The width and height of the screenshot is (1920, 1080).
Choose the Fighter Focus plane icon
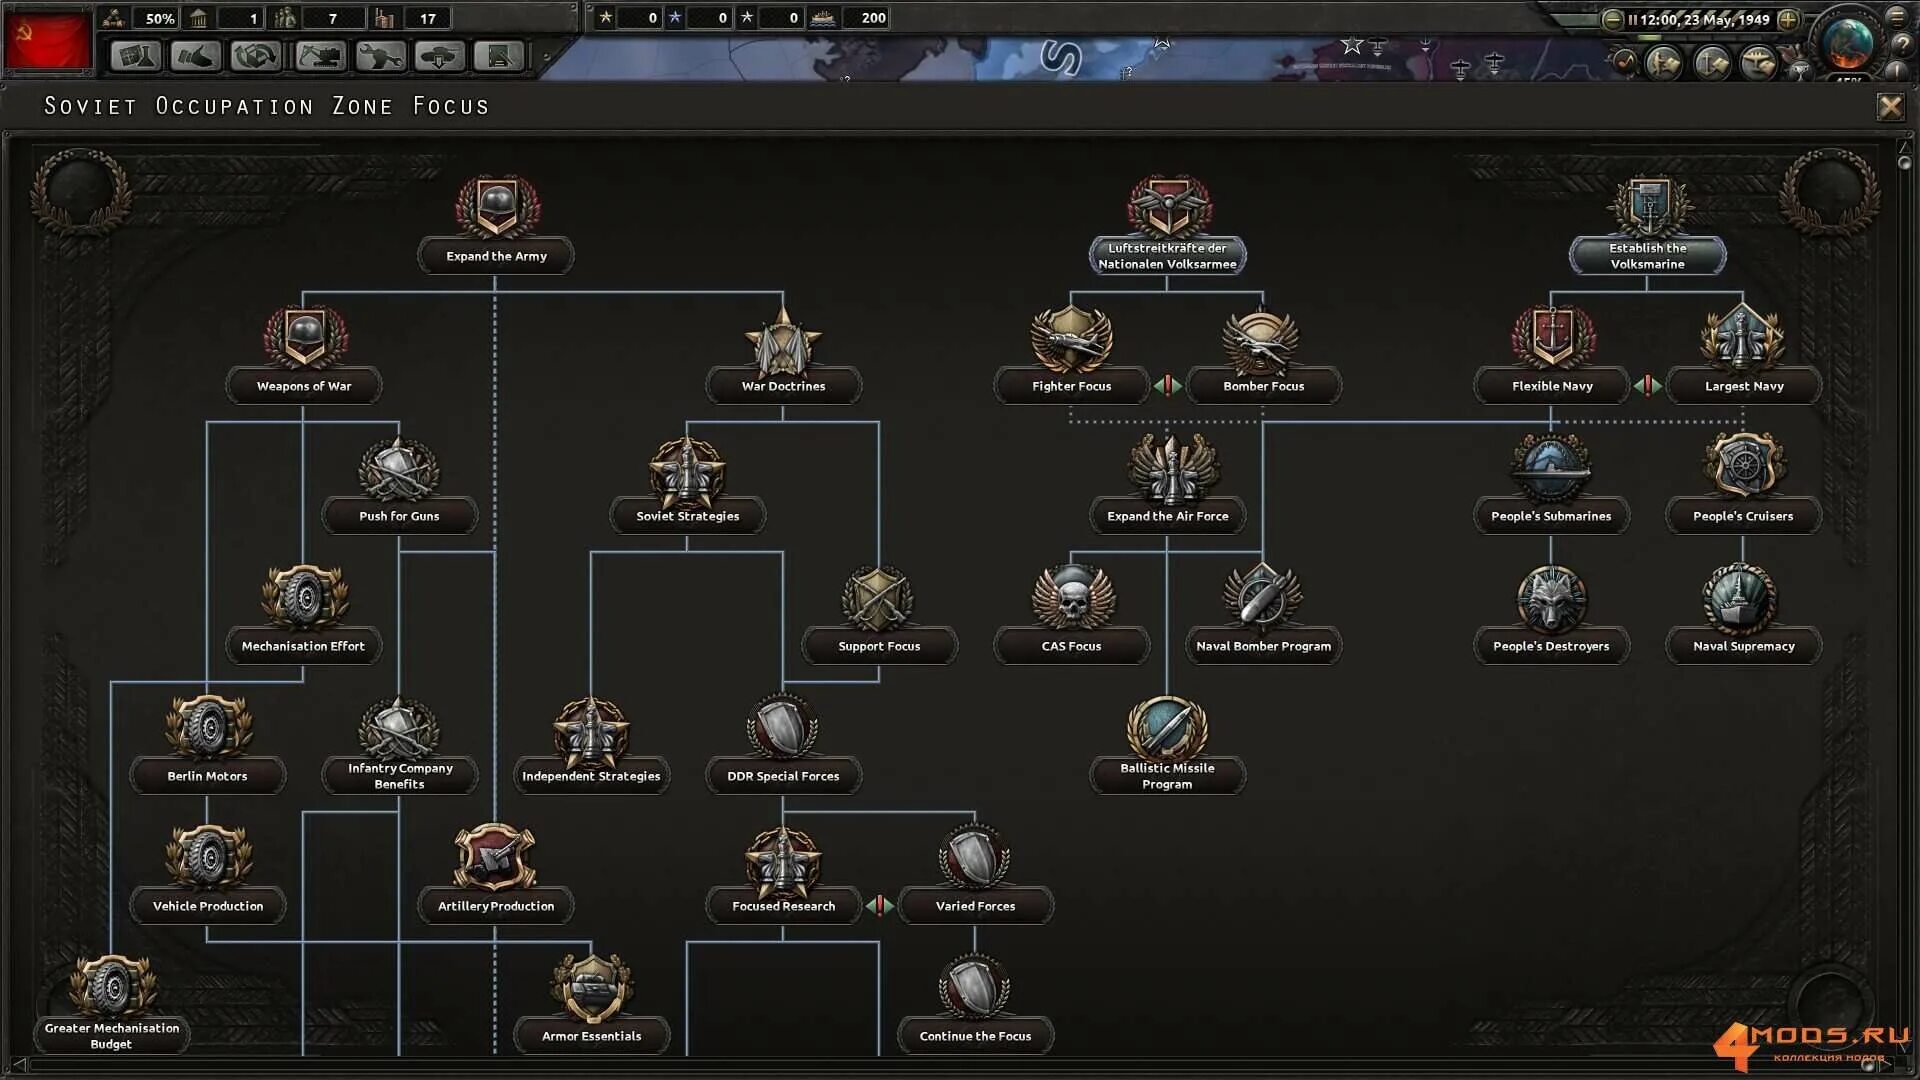[1072, 339]
